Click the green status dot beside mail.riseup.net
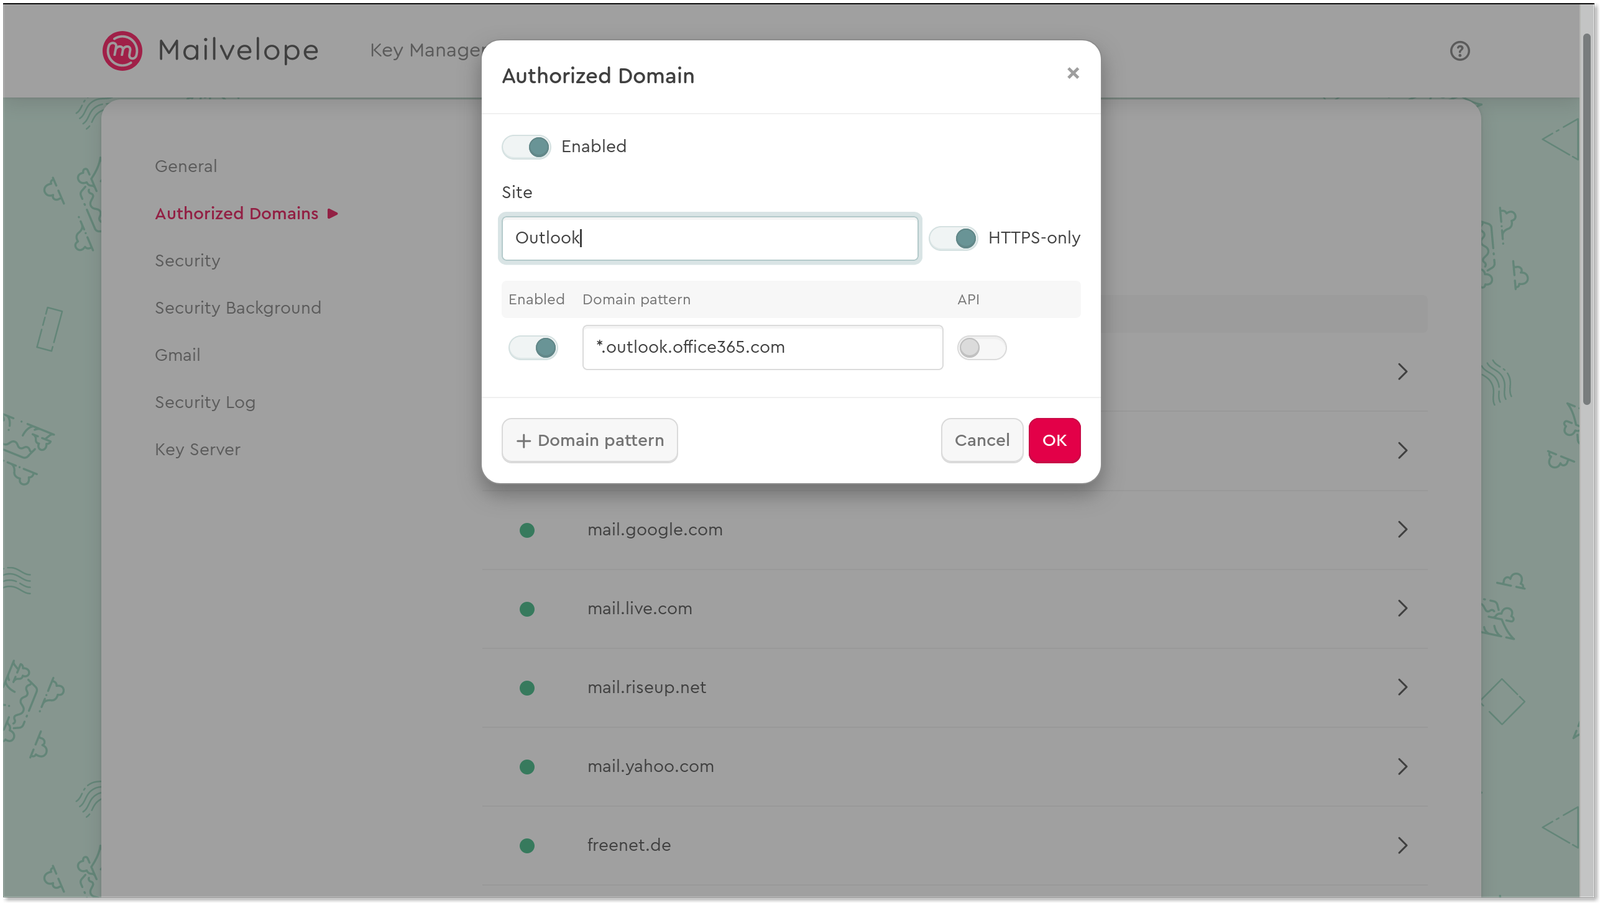 click(527, 688)
